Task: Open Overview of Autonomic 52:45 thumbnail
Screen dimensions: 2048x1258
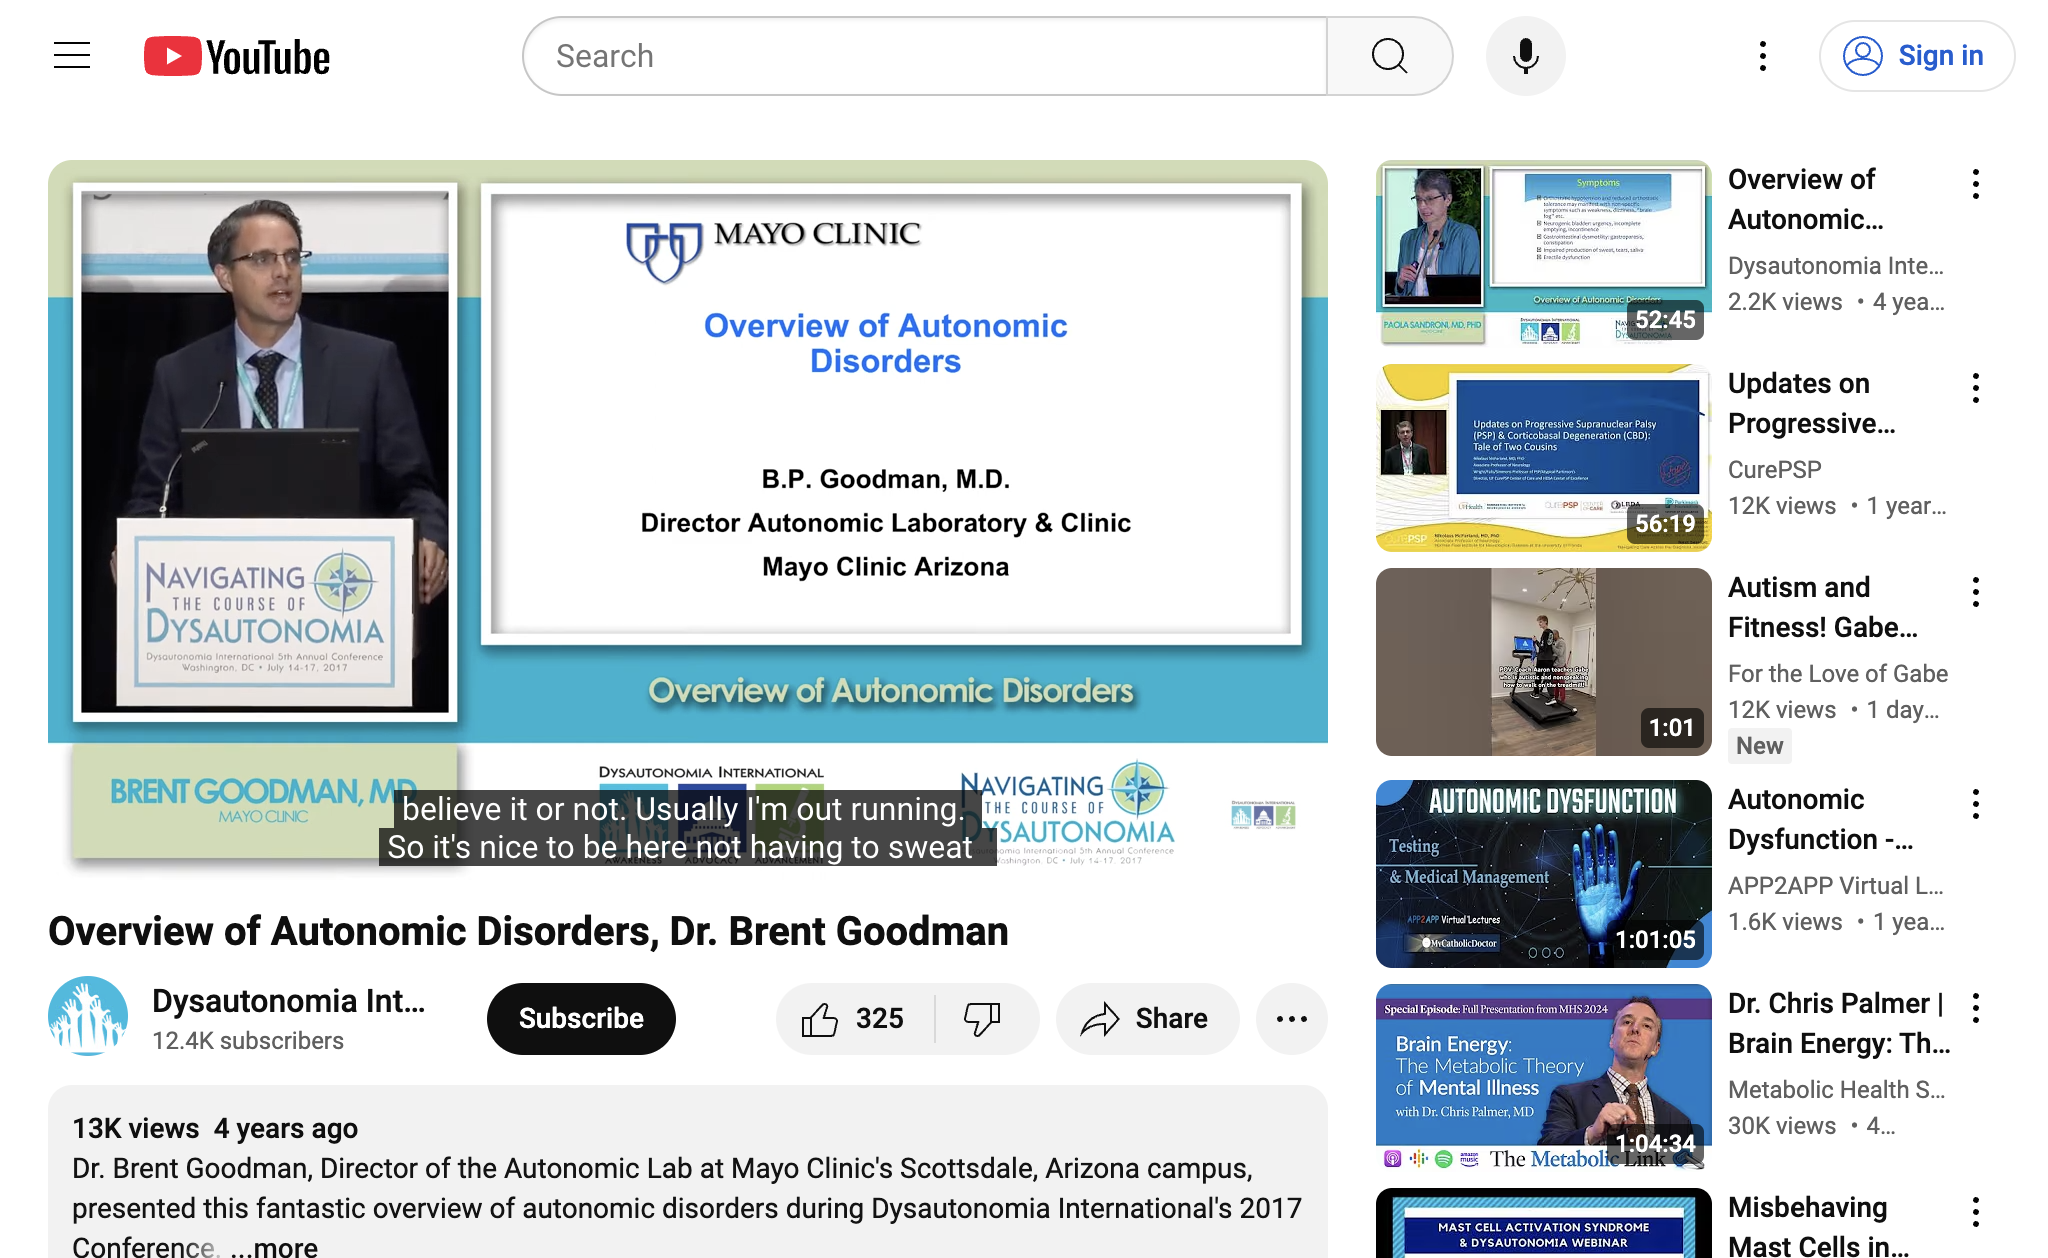Action: point(1543,254)
